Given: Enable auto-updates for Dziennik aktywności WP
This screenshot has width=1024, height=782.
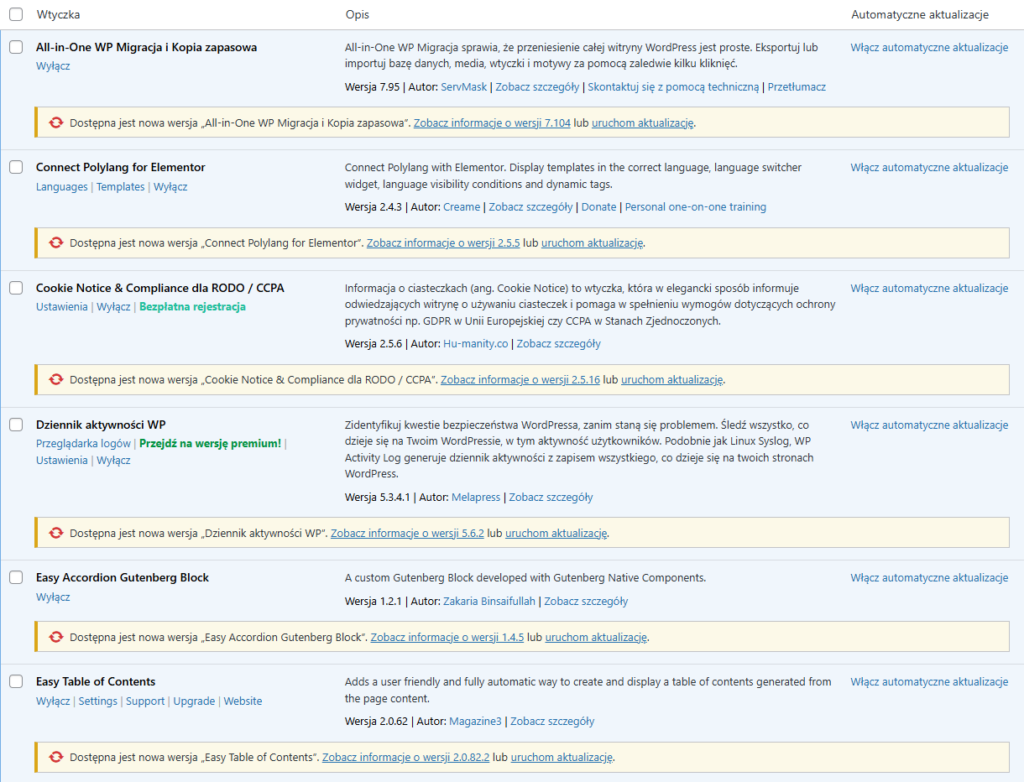Looking at the screenshot, I should click(929, 425).
